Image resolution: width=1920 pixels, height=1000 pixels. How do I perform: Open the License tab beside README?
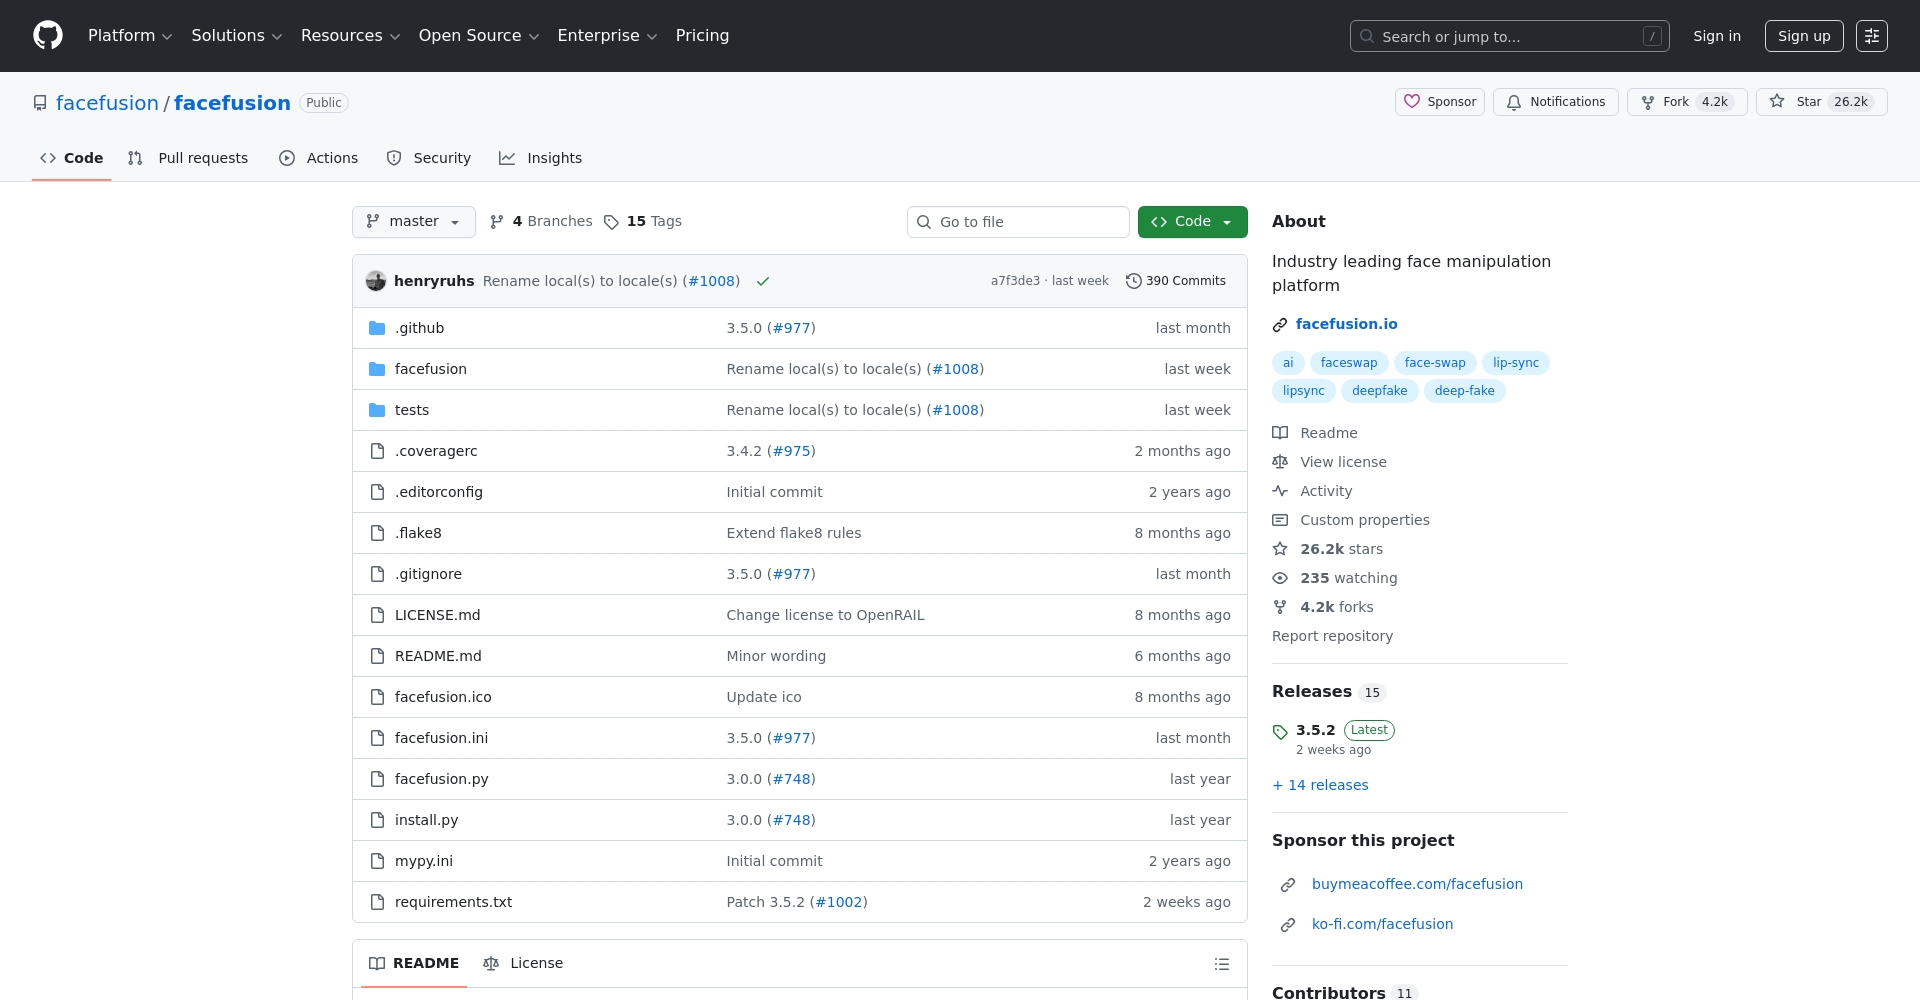tap(523, 964)
